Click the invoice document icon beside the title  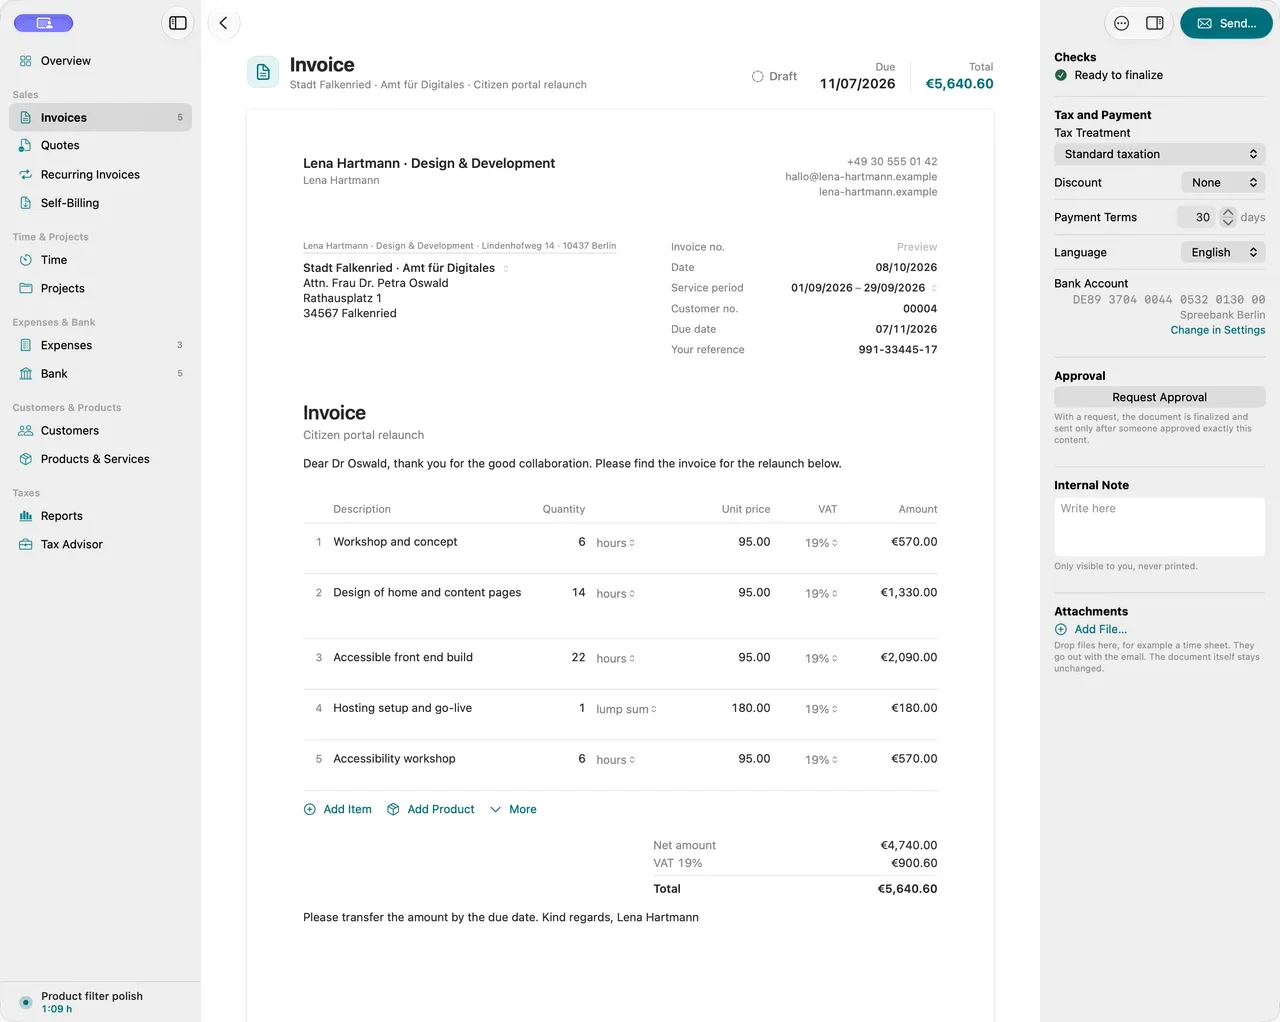coord(263,72)
